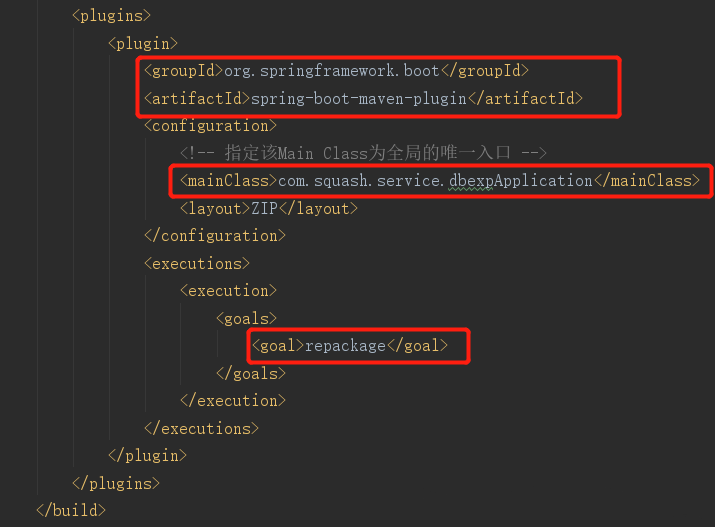Click the closing </artifactId> tag
Image resolution: width=715 pixels, height=527 pixels.
527,99
